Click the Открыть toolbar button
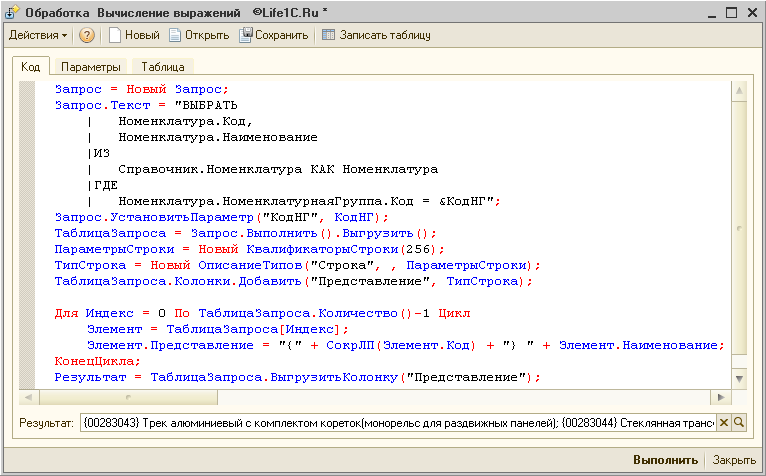766x476 pixels. [x=199, y=35]
